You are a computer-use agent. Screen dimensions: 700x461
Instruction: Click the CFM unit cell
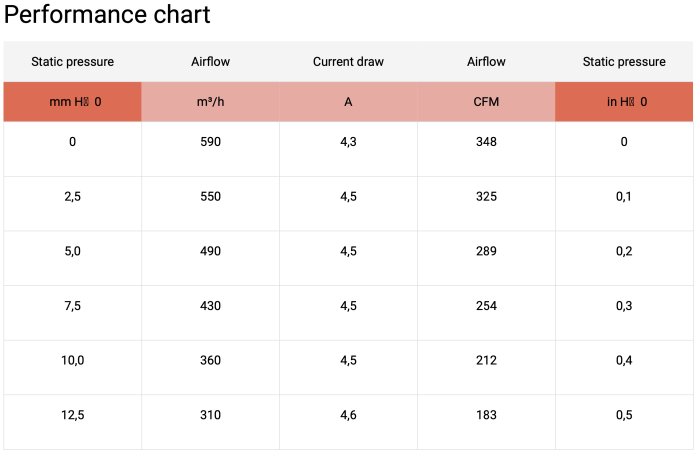click(x=486, y=102)
